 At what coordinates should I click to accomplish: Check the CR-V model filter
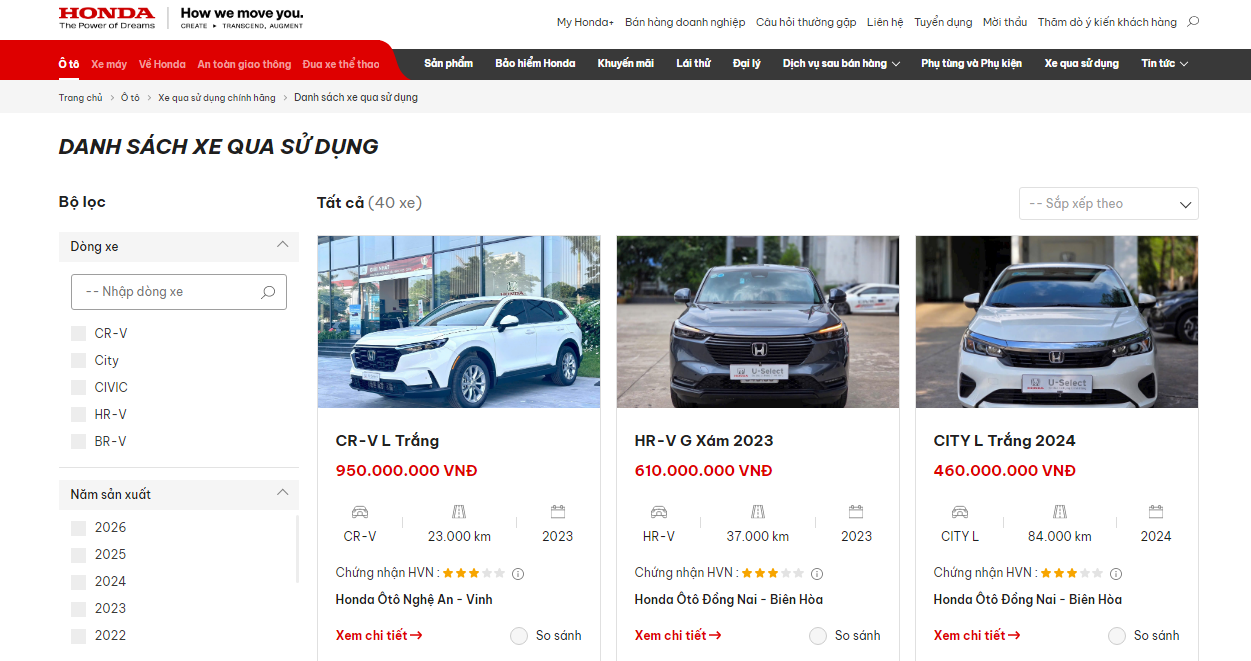tap(78, 333)
